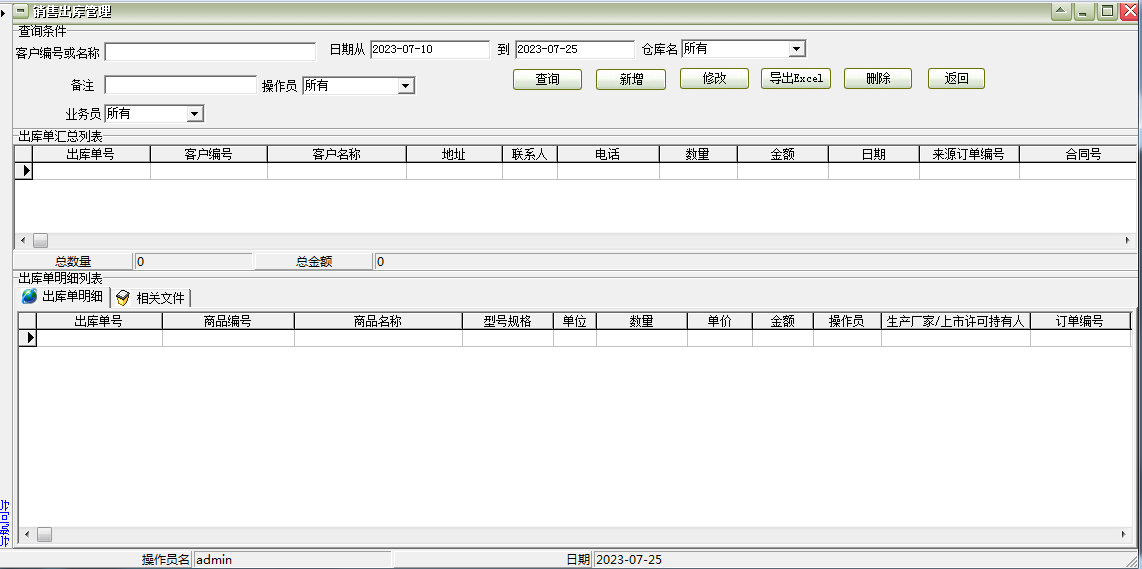Focus the 备注 input field
This screenshot has height=569, width=1142.
[x=181, y=85]
